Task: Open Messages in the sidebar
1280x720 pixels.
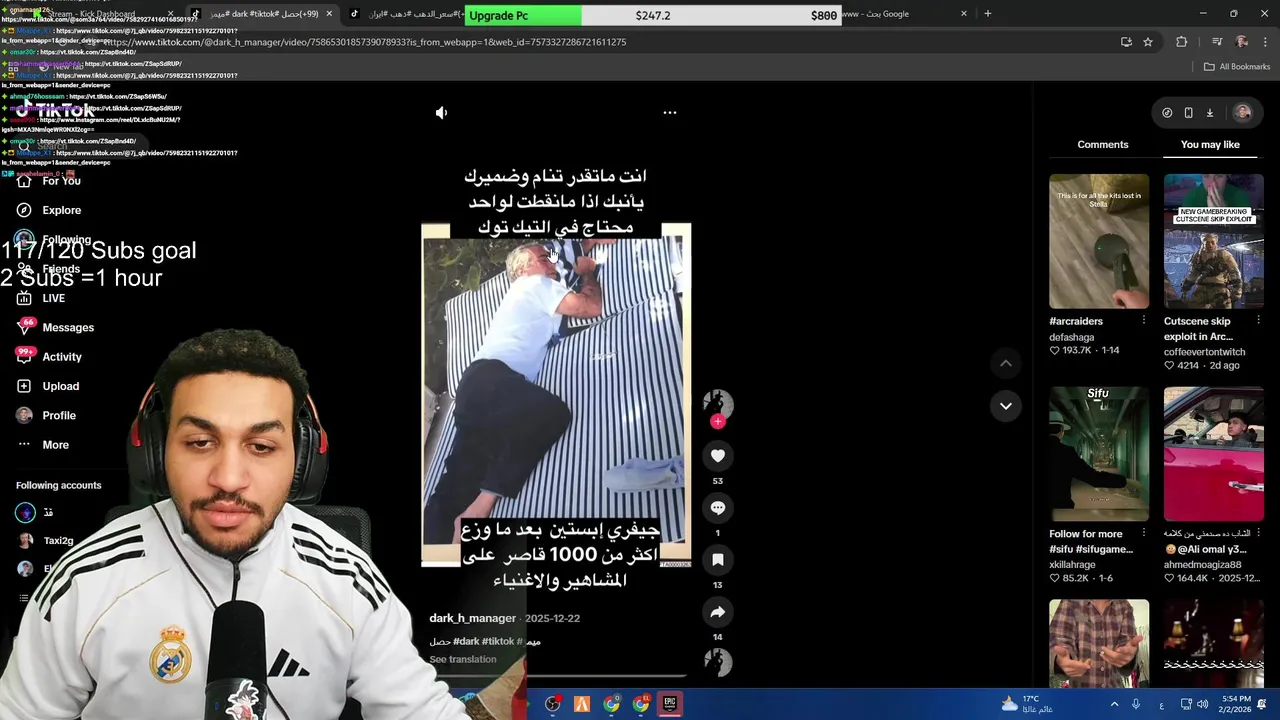Action: (68, 327)
